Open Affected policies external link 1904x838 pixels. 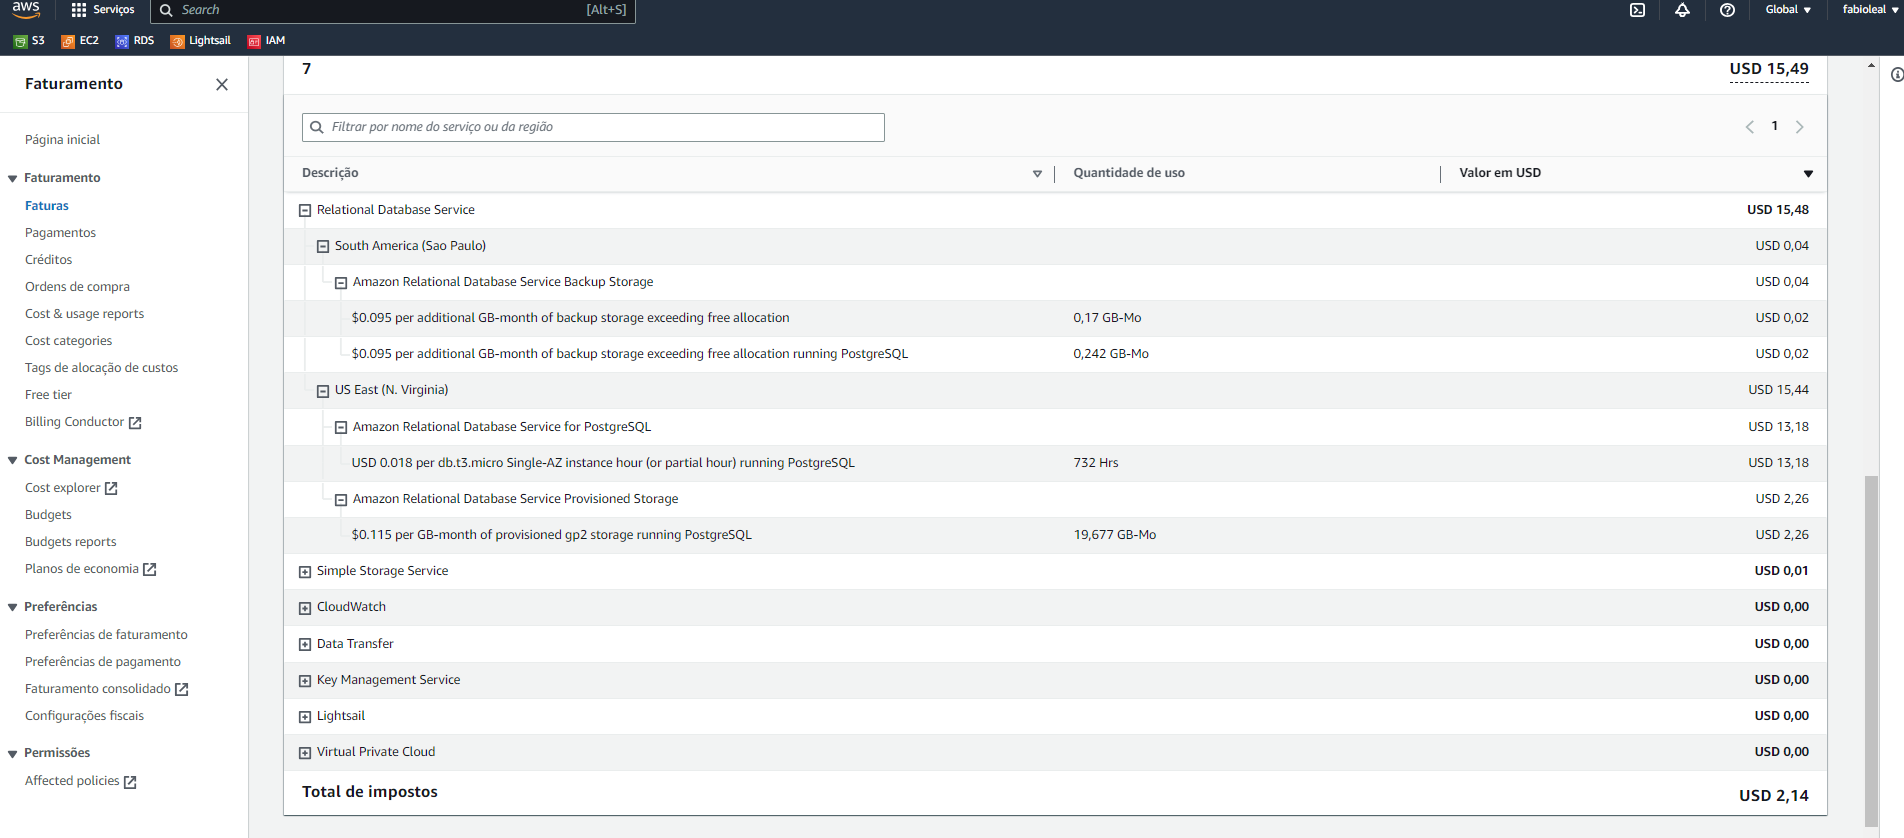[x=81, y=781]
